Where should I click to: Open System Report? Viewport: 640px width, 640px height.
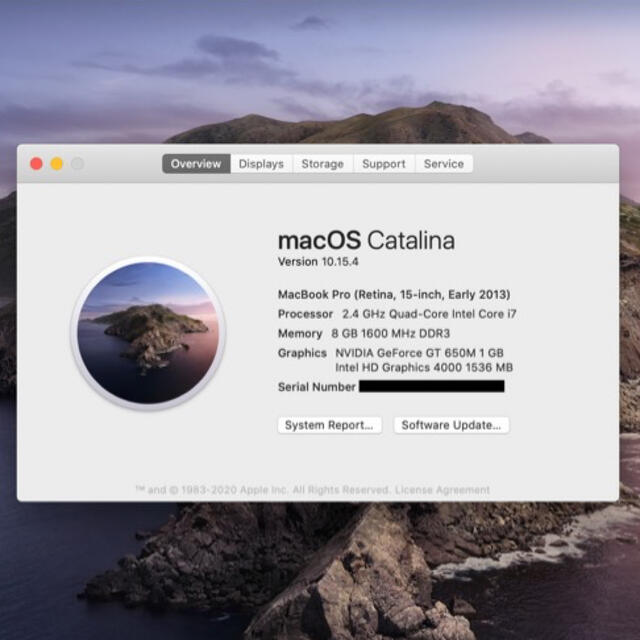point(329,425)
